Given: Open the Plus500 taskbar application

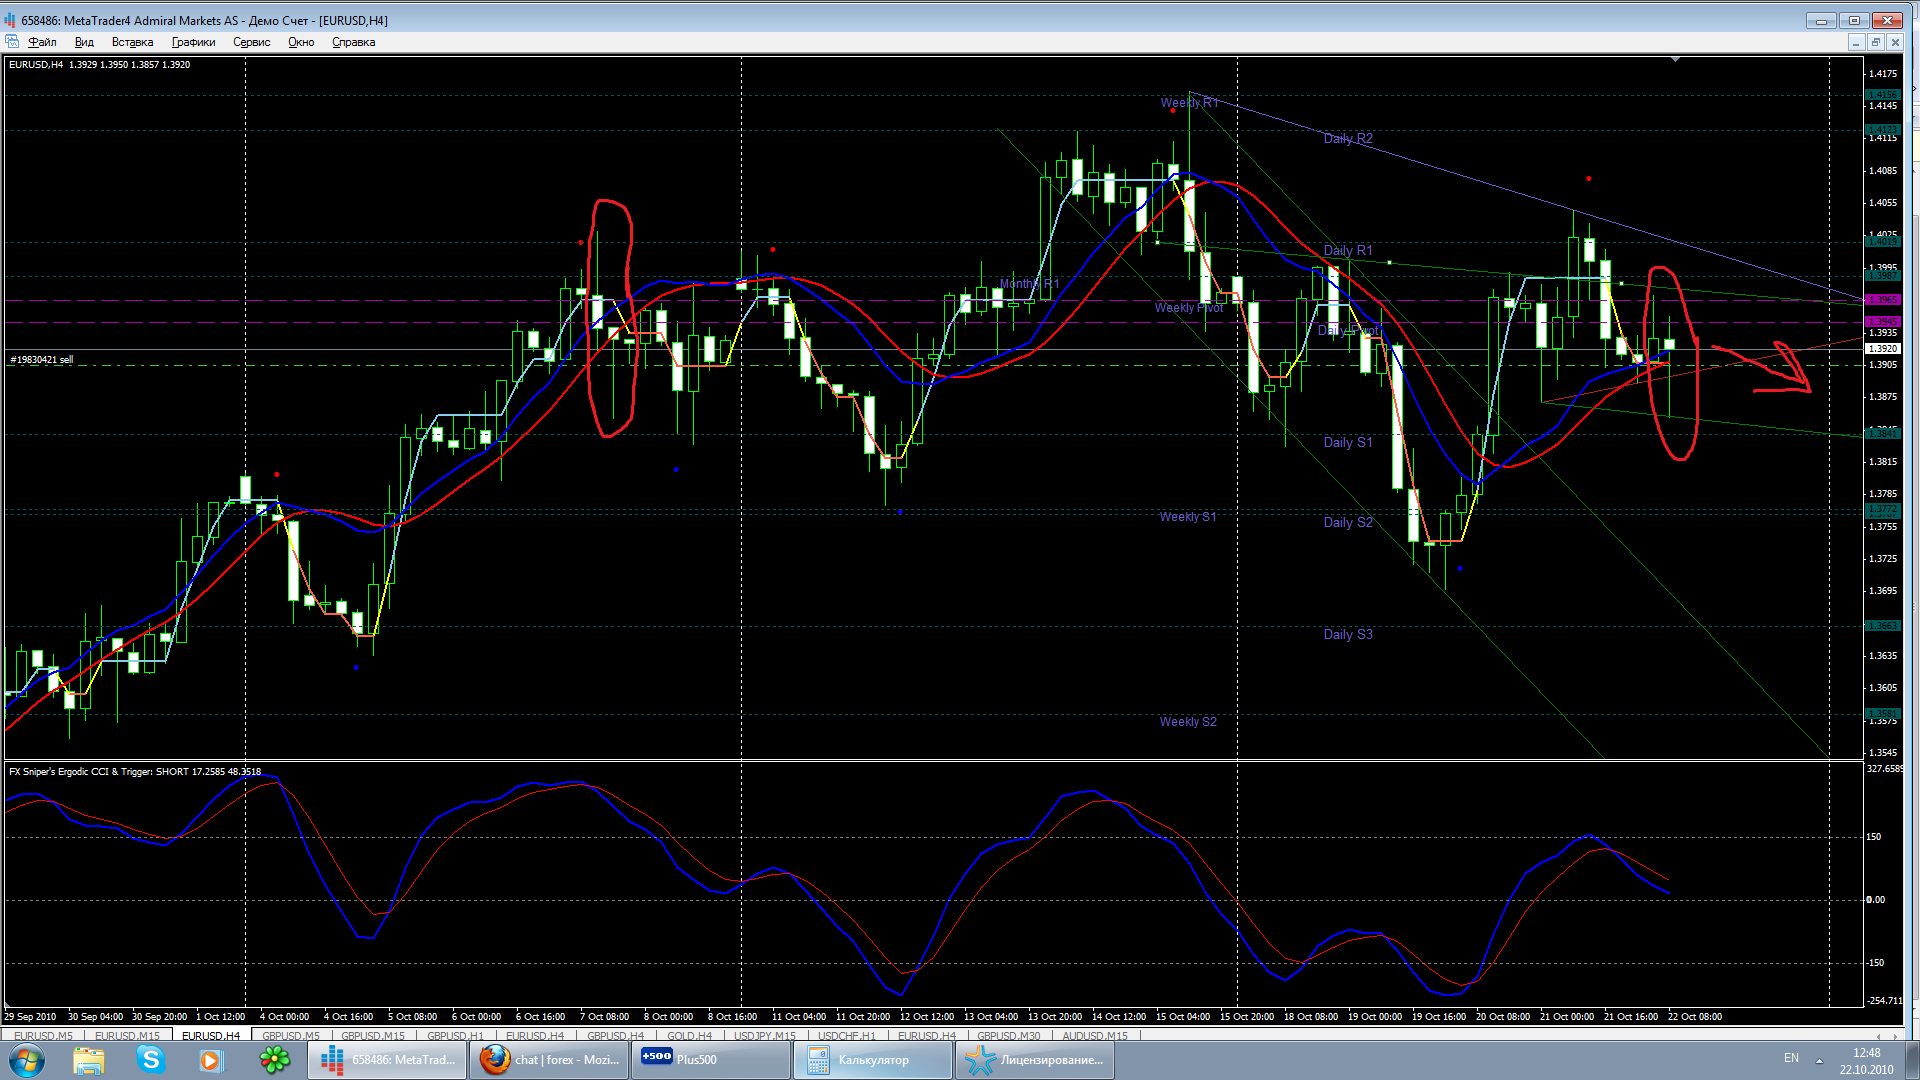Looking at the screenshot, I should (710, 1060).
